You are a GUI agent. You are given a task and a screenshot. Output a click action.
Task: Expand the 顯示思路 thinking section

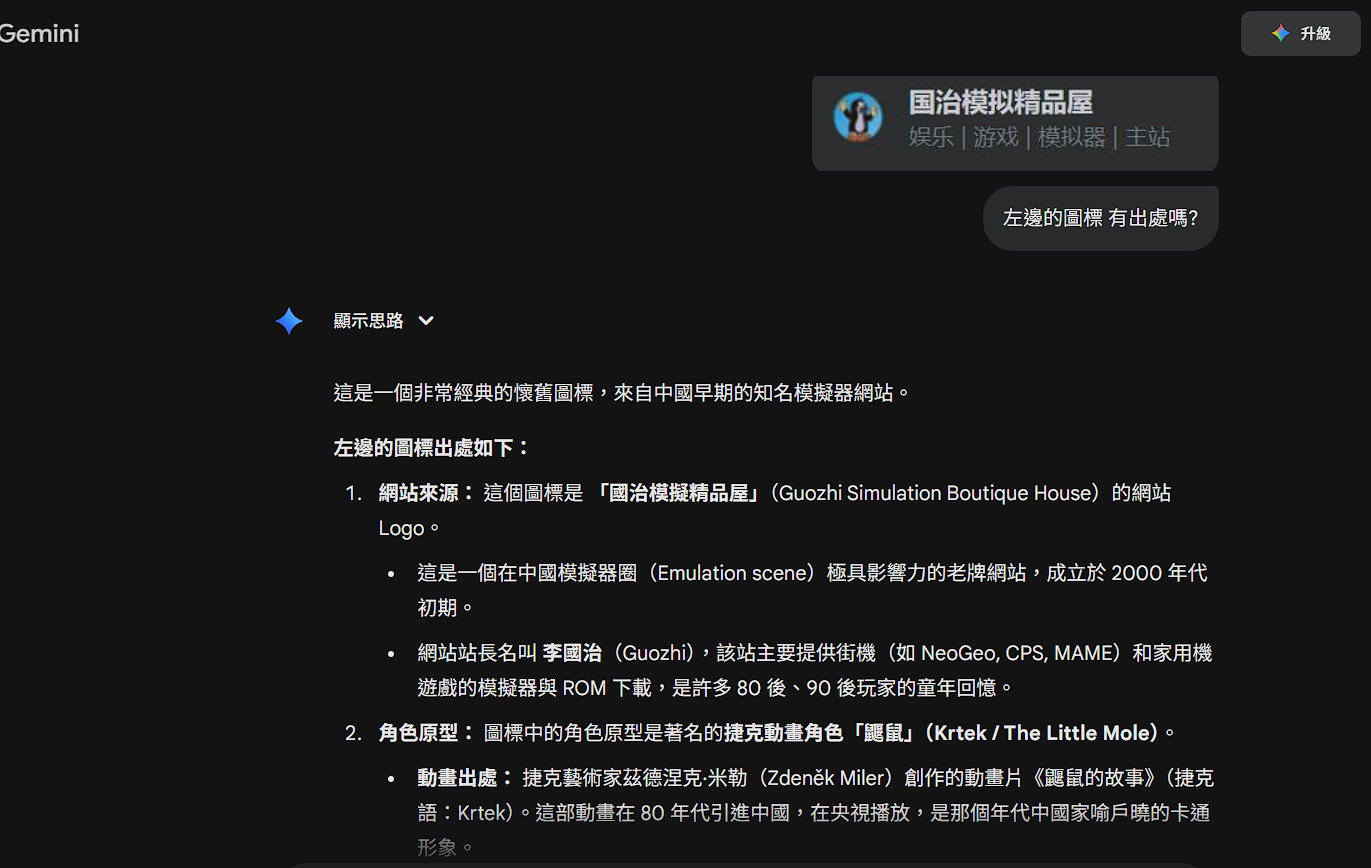369,321
